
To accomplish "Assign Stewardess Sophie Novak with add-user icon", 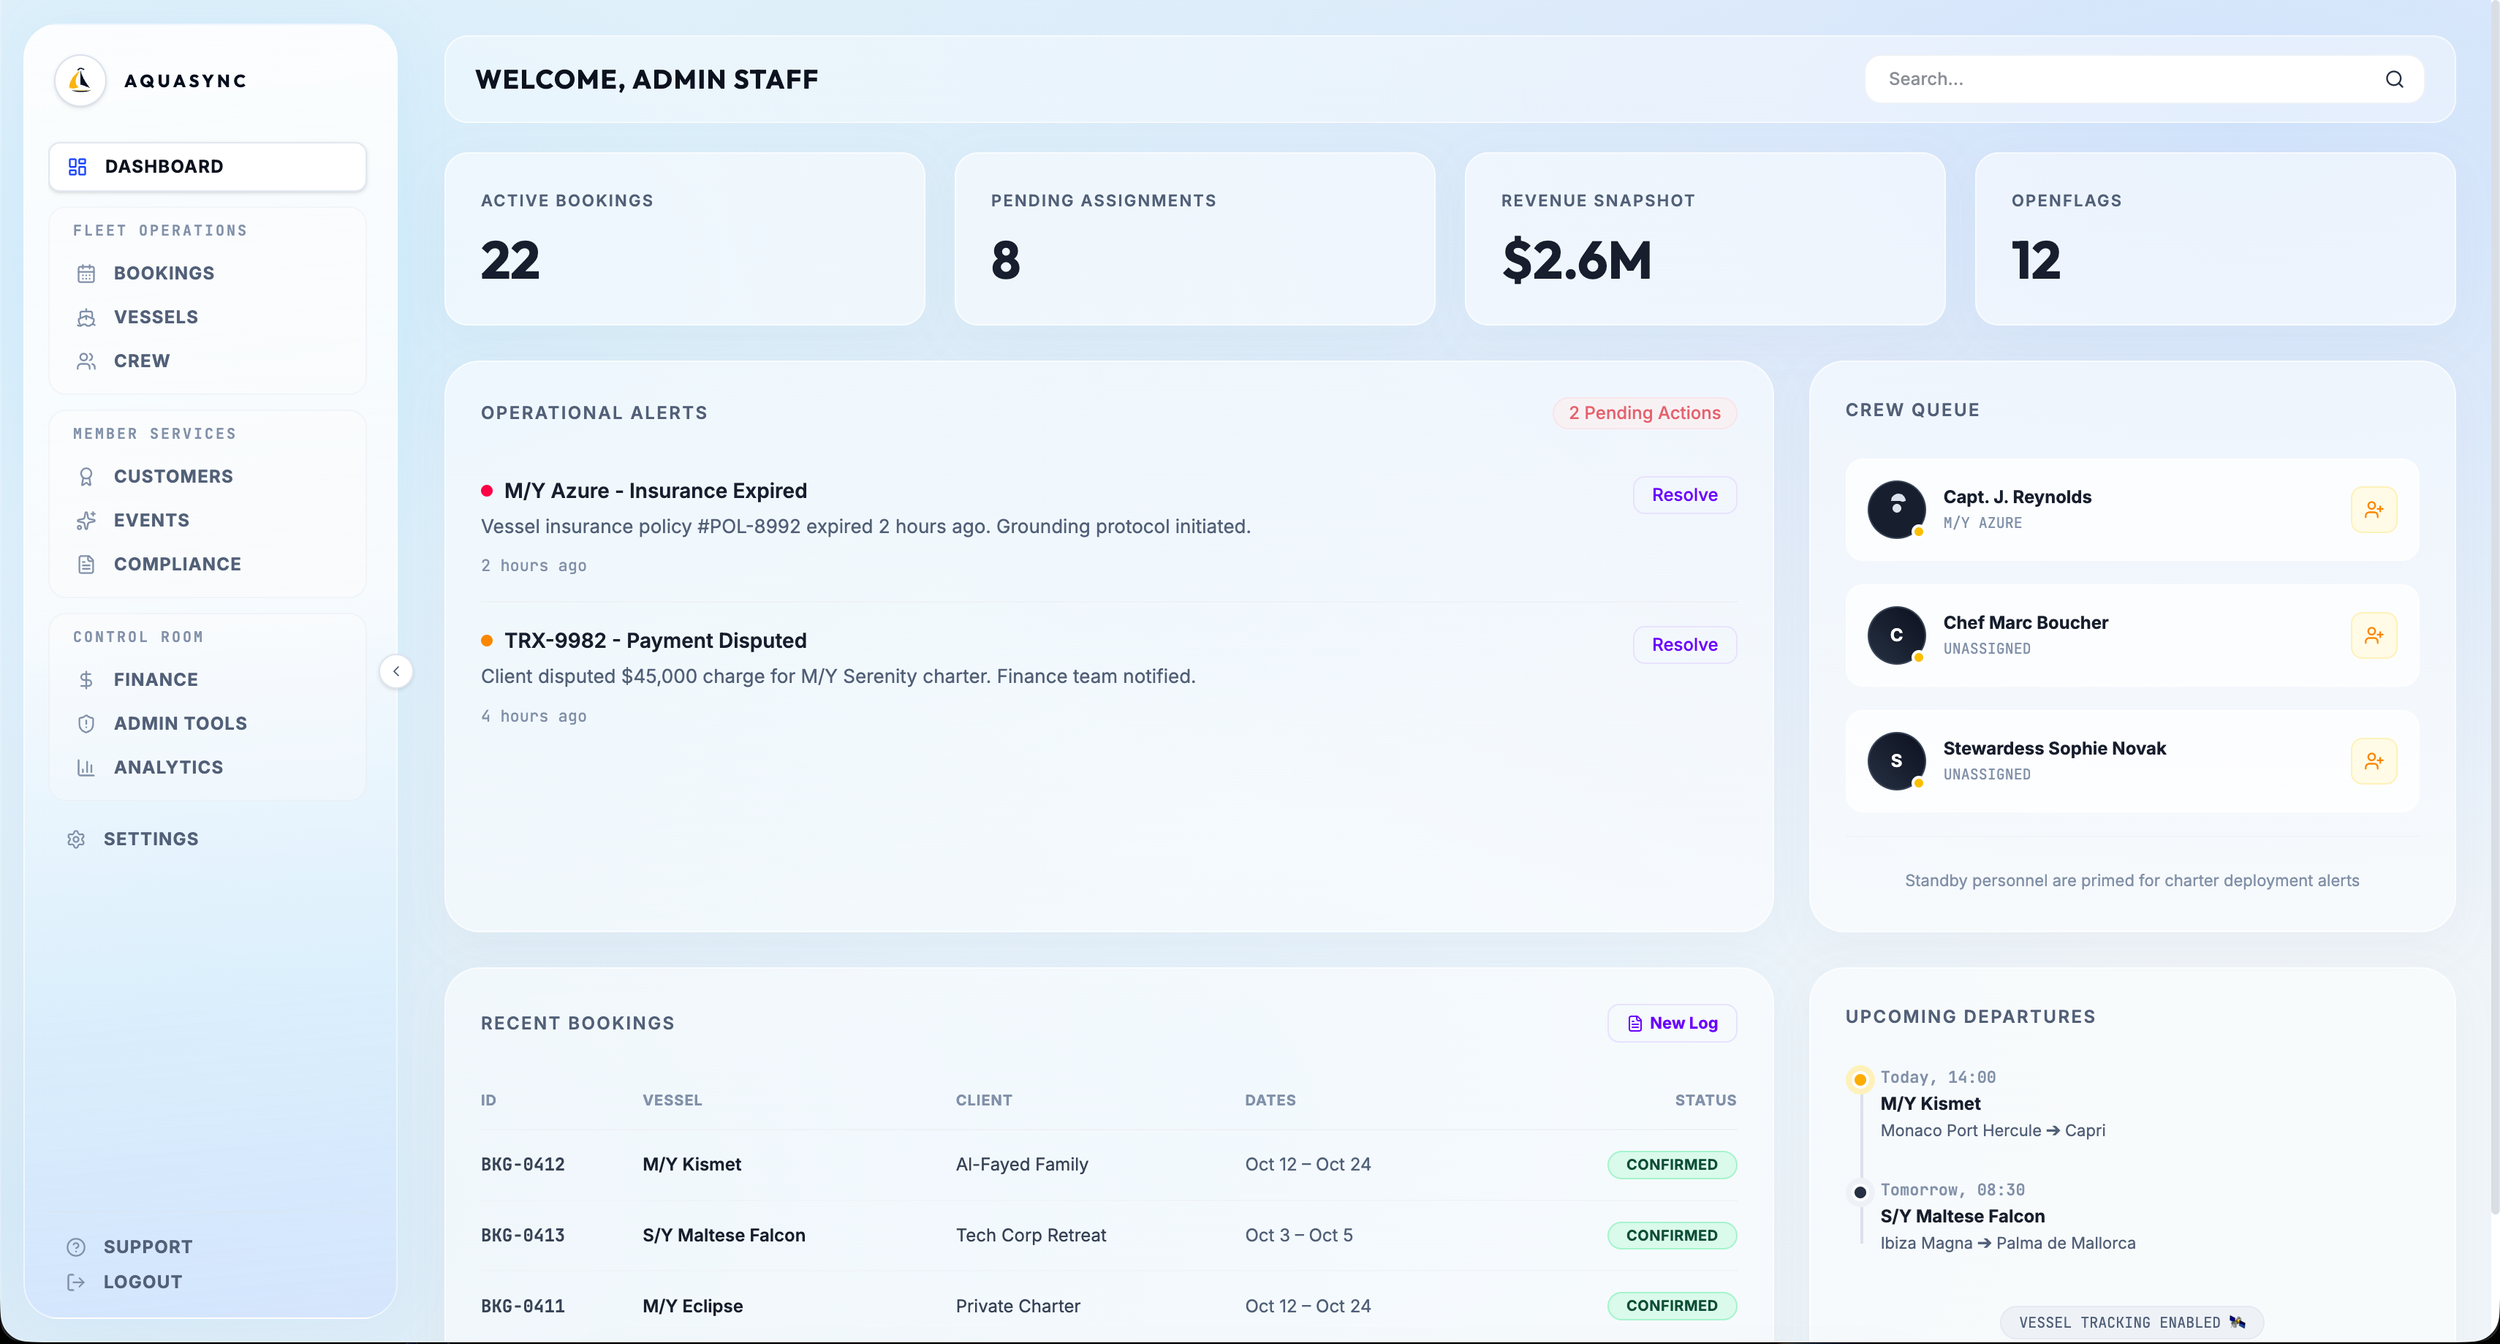I will [x=2374, y=762].
